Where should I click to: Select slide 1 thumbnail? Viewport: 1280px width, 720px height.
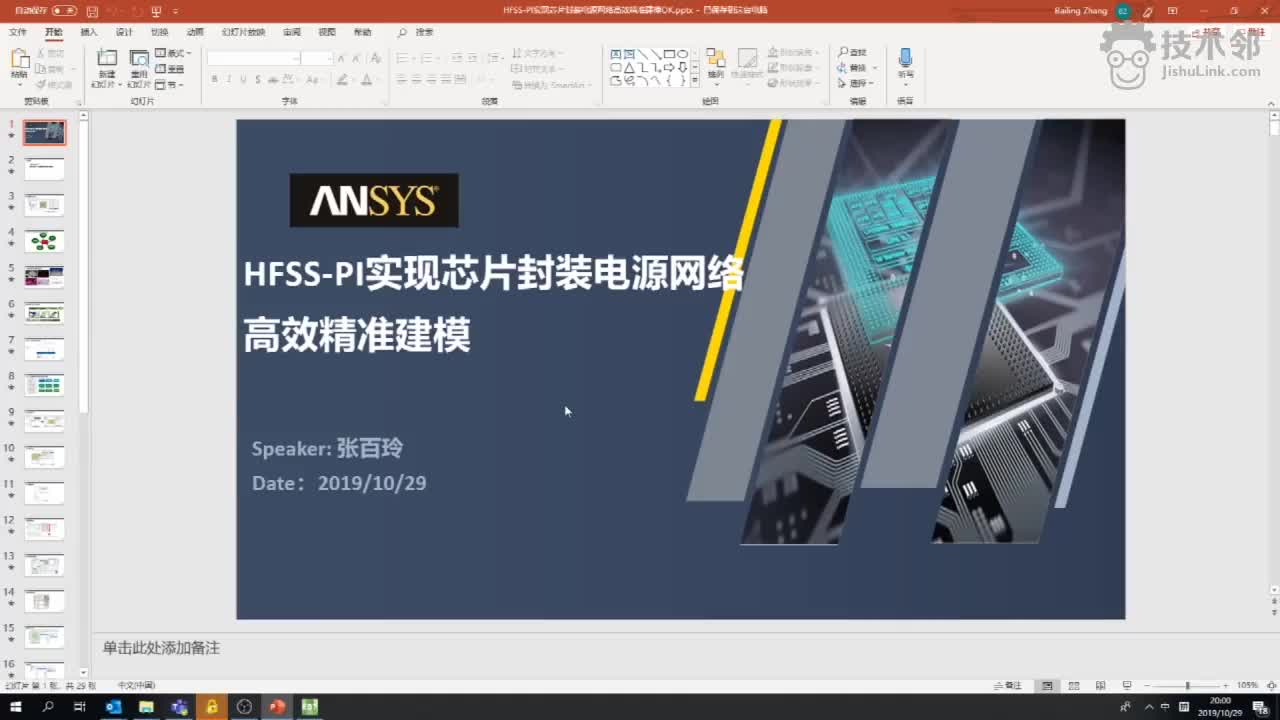pyautogui.click(x=44, y=133)
